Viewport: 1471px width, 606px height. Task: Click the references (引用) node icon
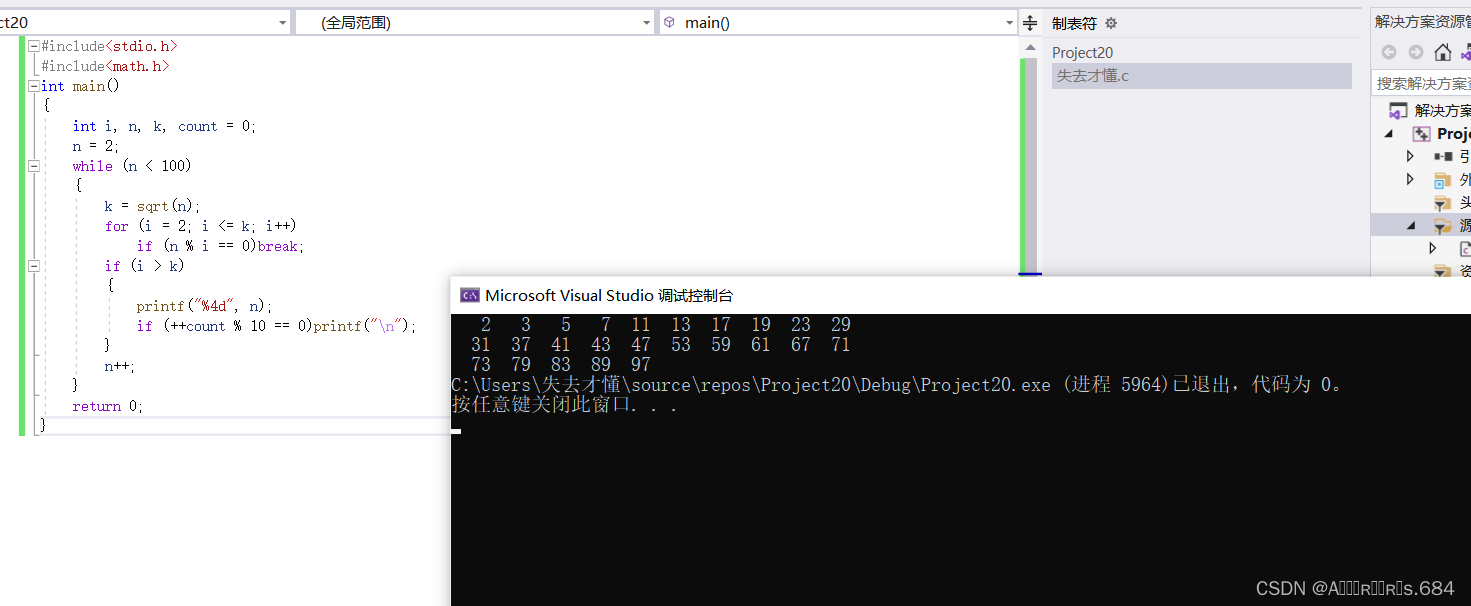tap(1443, 156)
